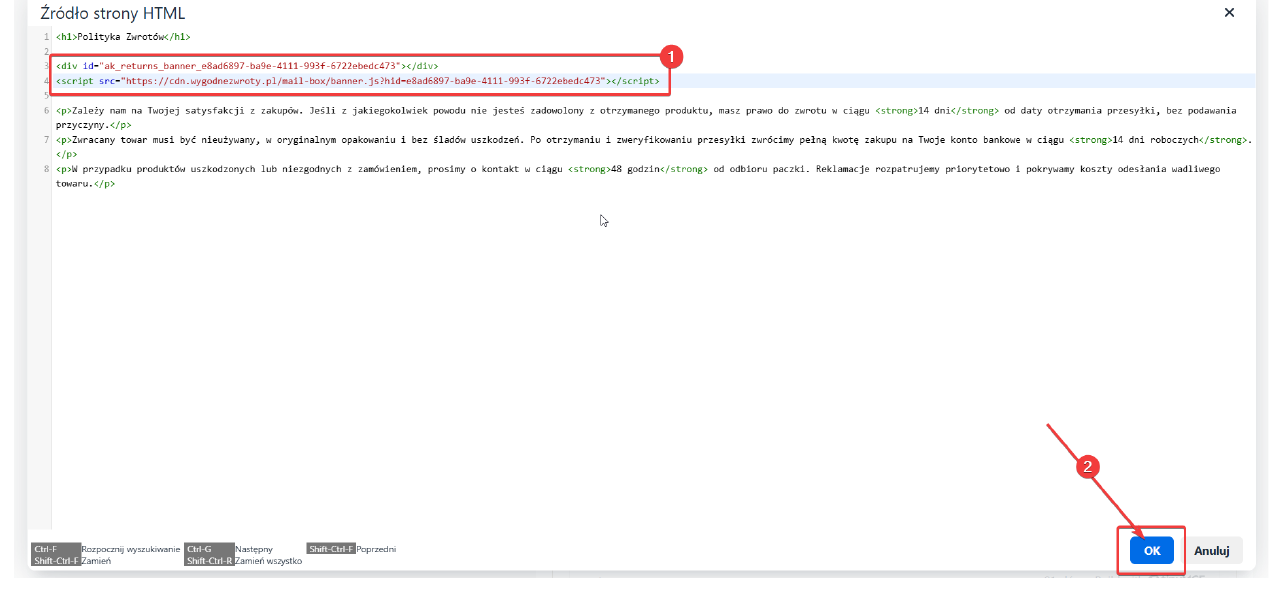Click the ak_returns_banner div code line
The height and width of the screenshot is (600, 1270).
pos(247,66)
